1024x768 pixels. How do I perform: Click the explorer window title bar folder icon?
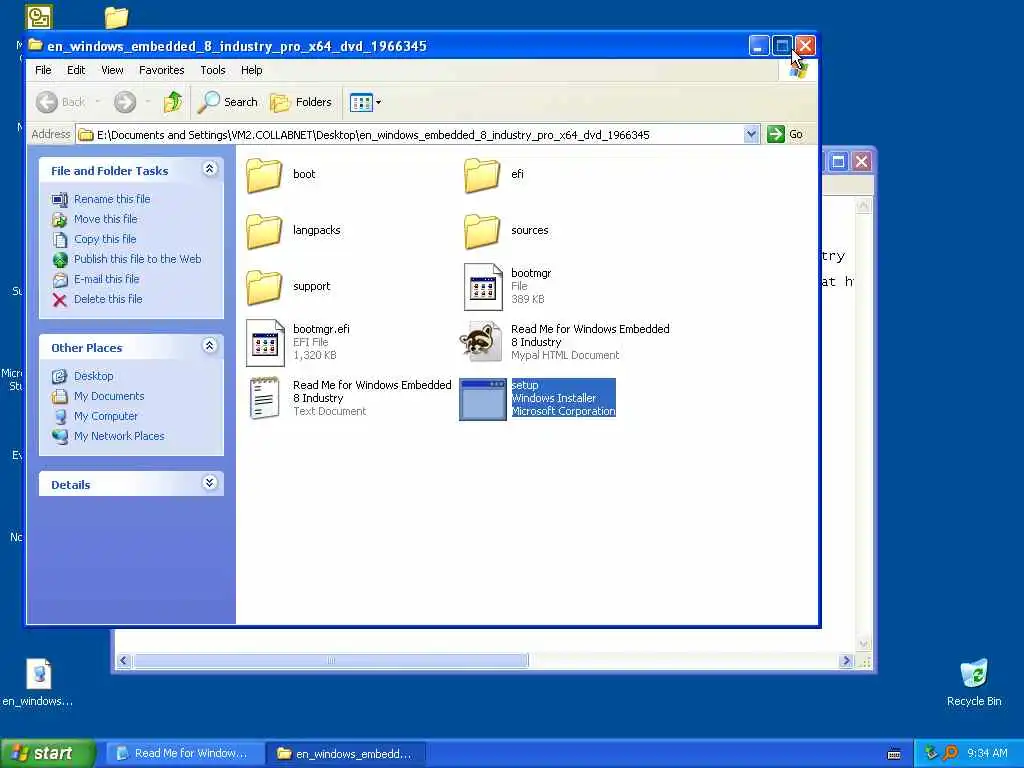35,45
